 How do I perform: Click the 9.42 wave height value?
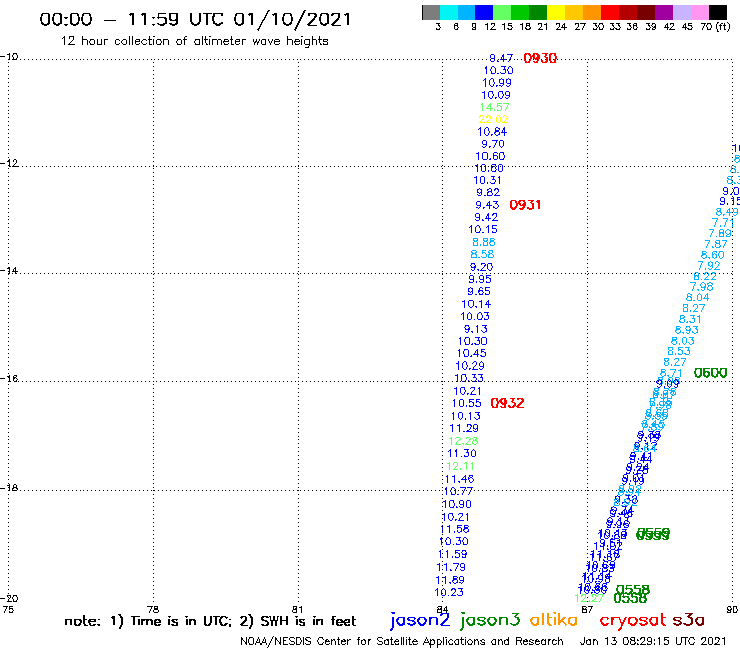(x=486, y=217)
